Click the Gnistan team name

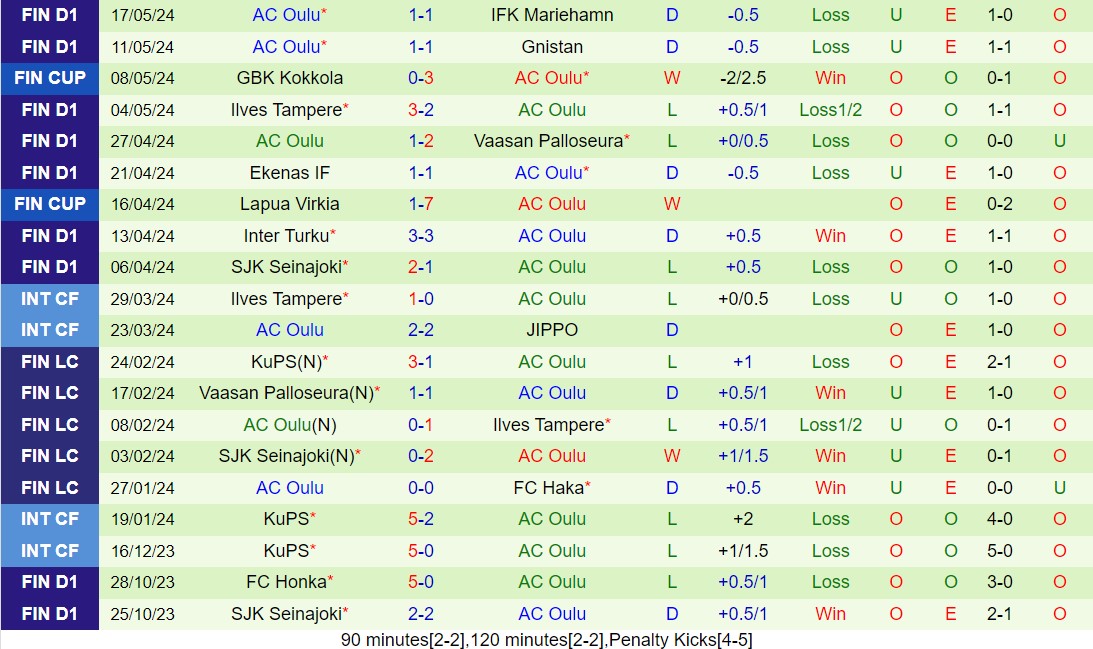pyautogui.click(x=552, y=47)
